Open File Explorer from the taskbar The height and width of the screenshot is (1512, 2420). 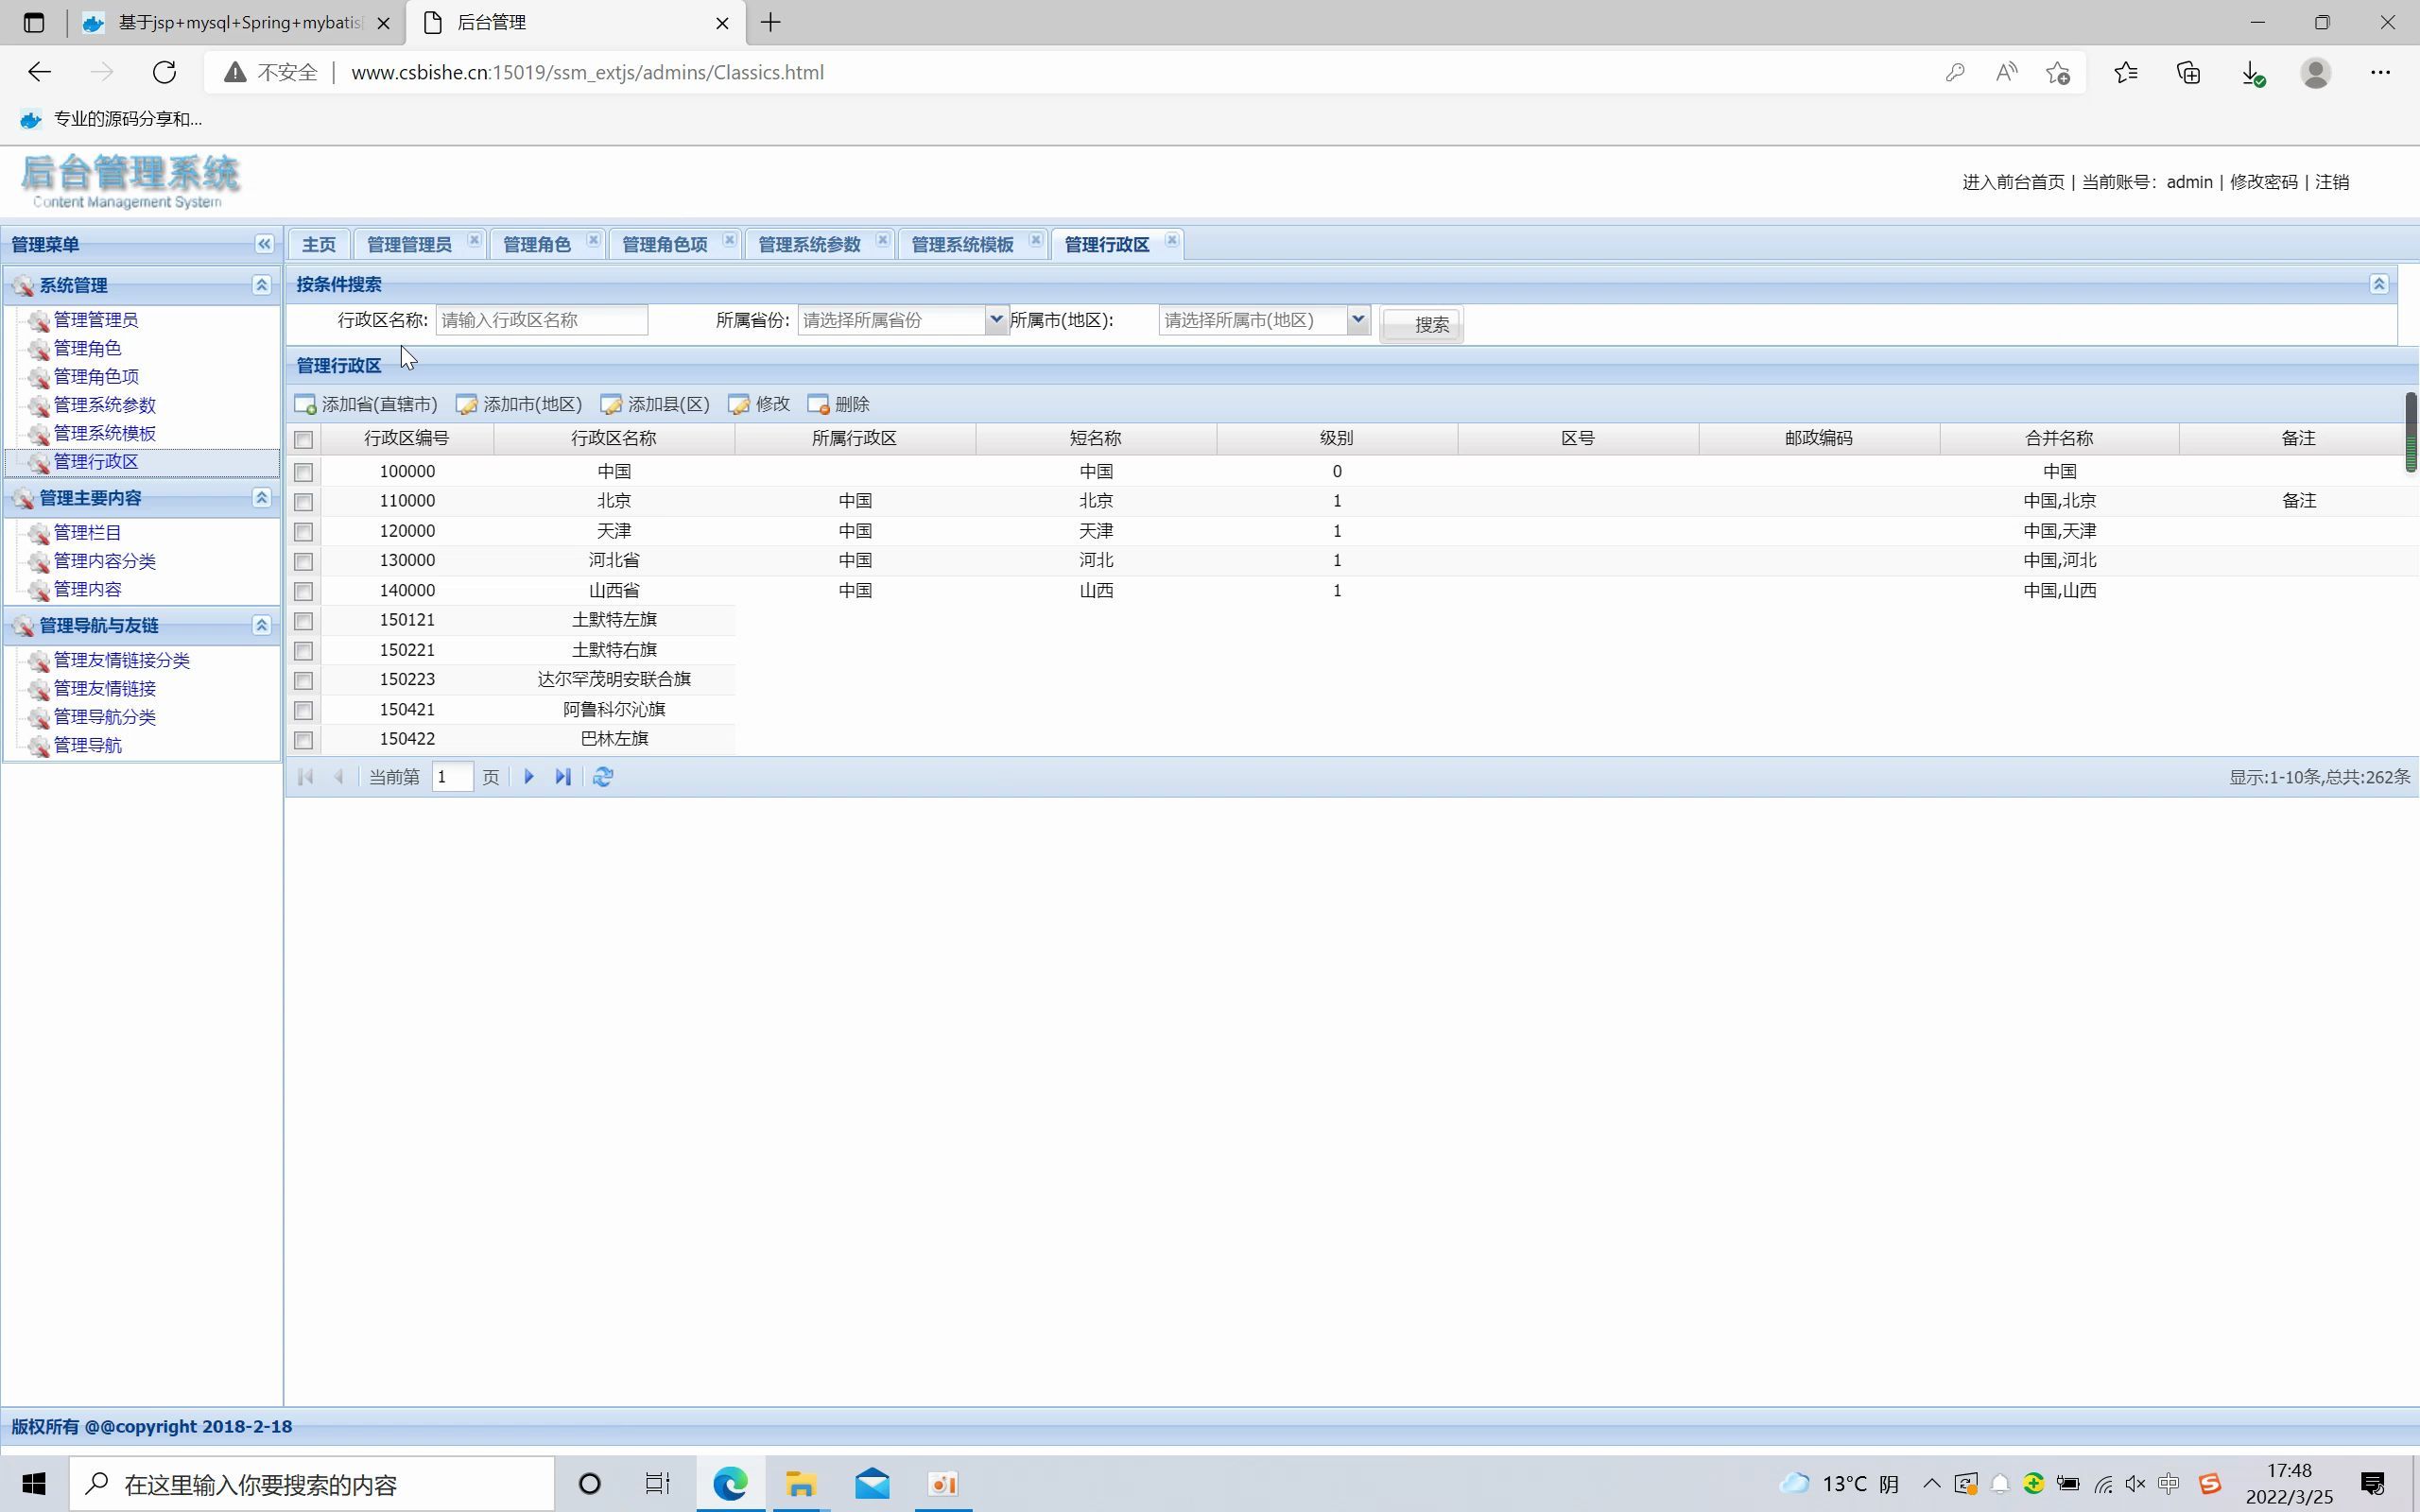(x=800, y=1484)
